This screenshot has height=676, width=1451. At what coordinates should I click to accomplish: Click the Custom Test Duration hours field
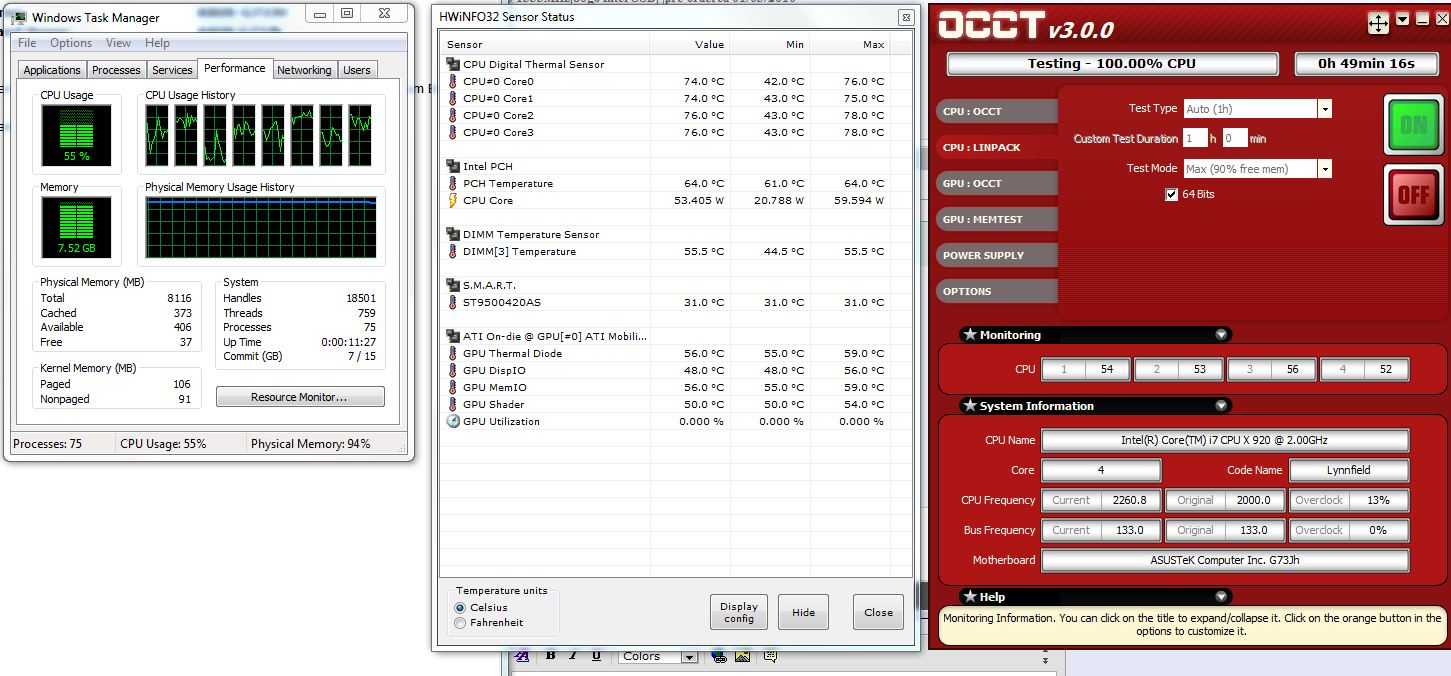tap(1195, 138)
